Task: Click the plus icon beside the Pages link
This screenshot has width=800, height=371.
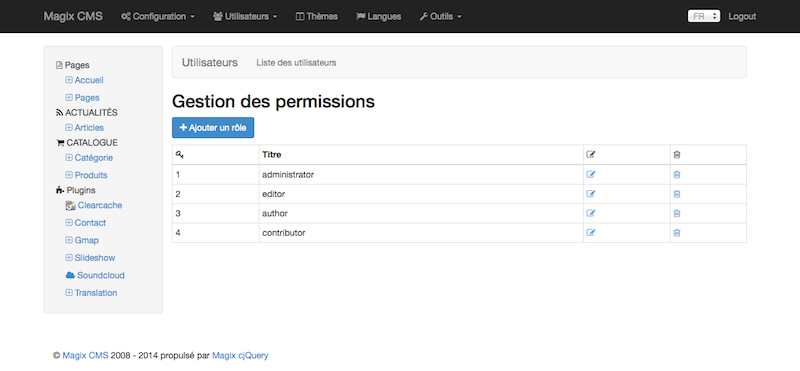Action: 69,97
